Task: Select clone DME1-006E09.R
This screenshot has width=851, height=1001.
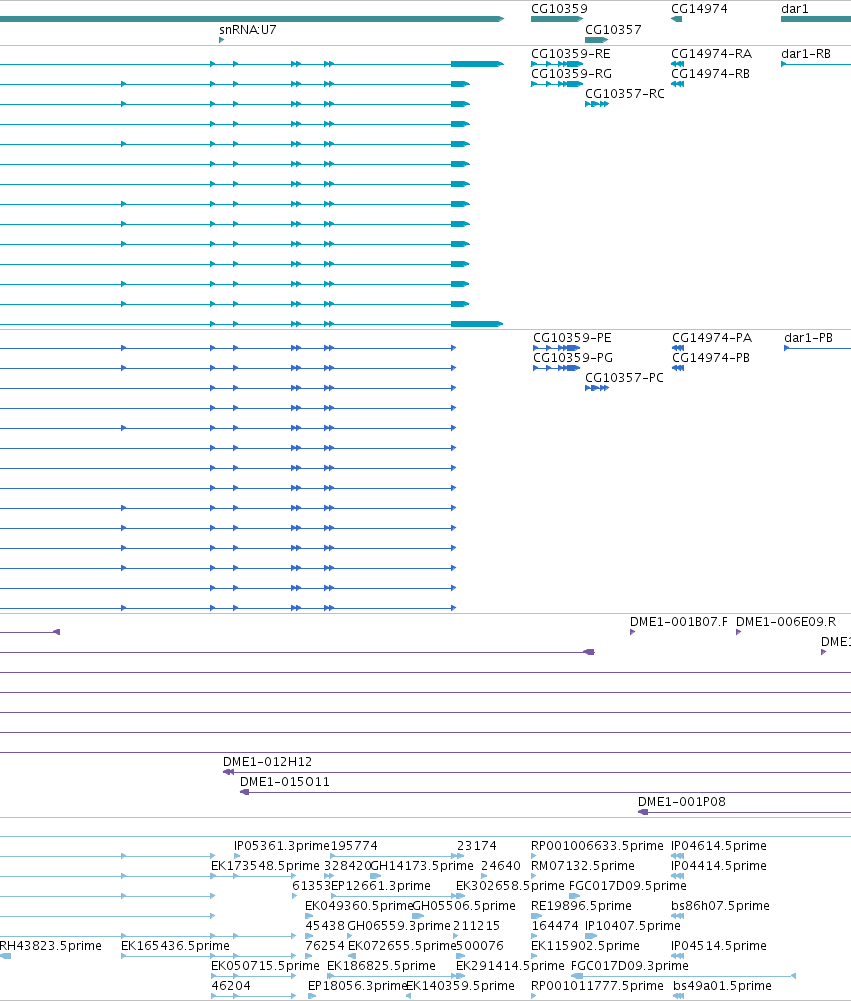Action: click(x=786, y=622)
